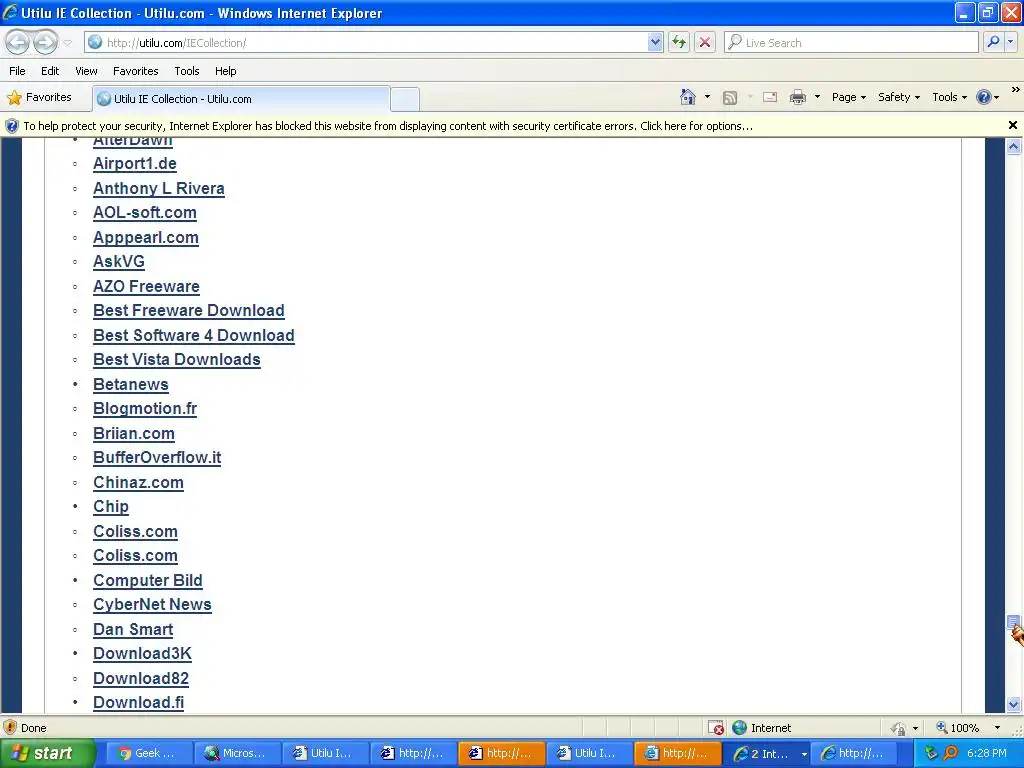Viewport: 1024px width, 768px height.
Task: Open the Anthony L Rivera link
Action: tap(159, 188)
